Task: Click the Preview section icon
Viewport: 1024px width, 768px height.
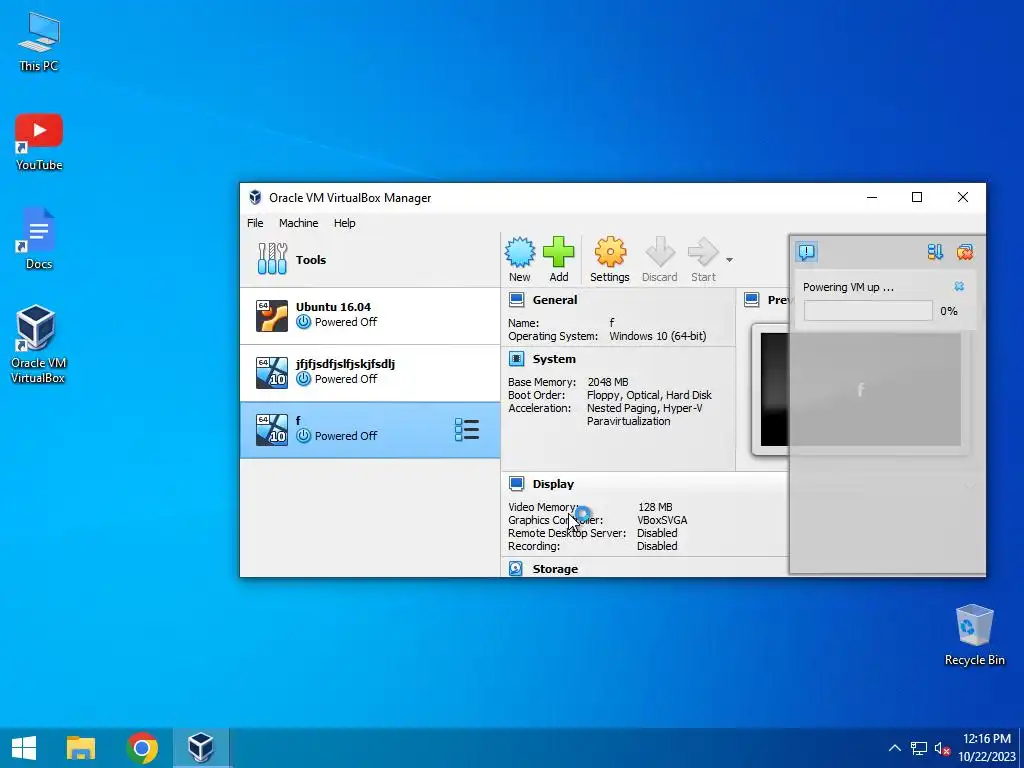Action: [752, 300]
